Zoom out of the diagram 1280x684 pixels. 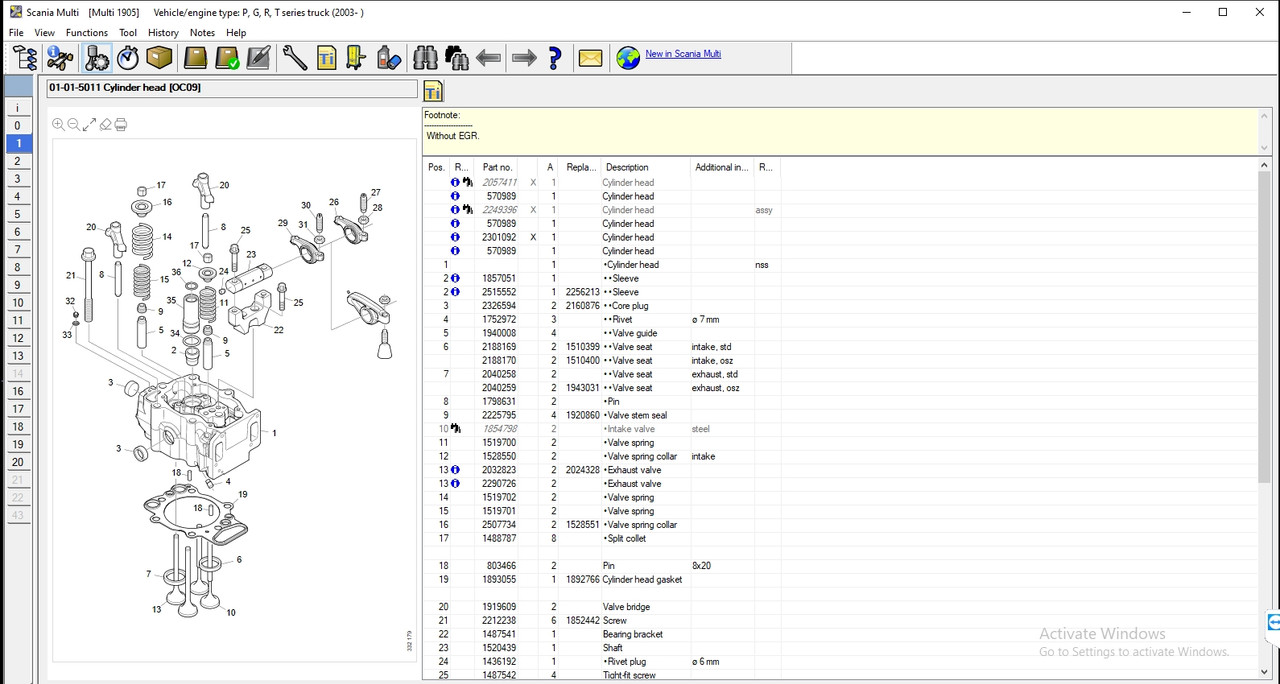[73, 124]
